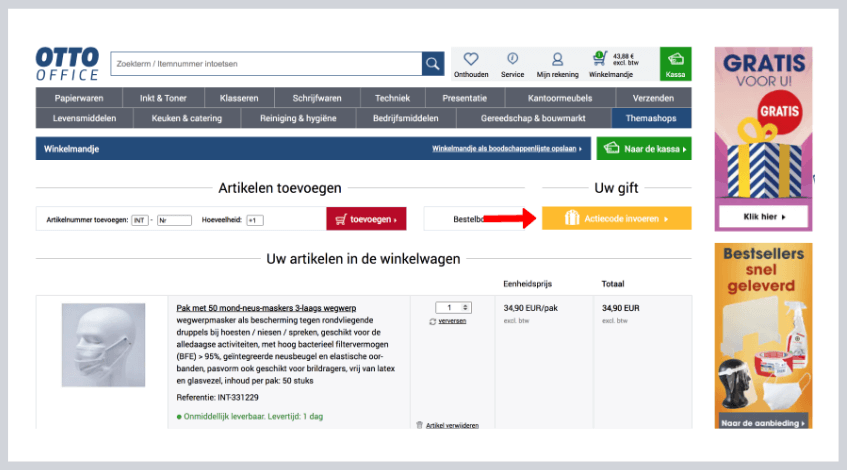Open Gereedschap & bouwmarkt menu
Viewport: 847px width, 470px height.
(533, 118)
